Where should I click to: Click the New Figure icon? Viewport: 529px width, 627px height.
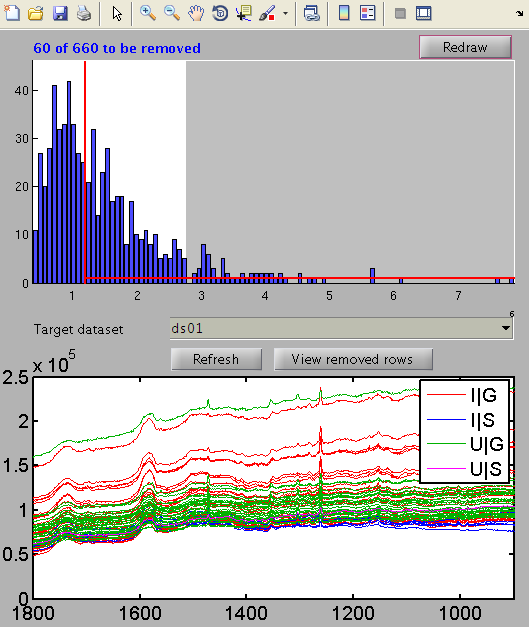[x=12, y=13]
